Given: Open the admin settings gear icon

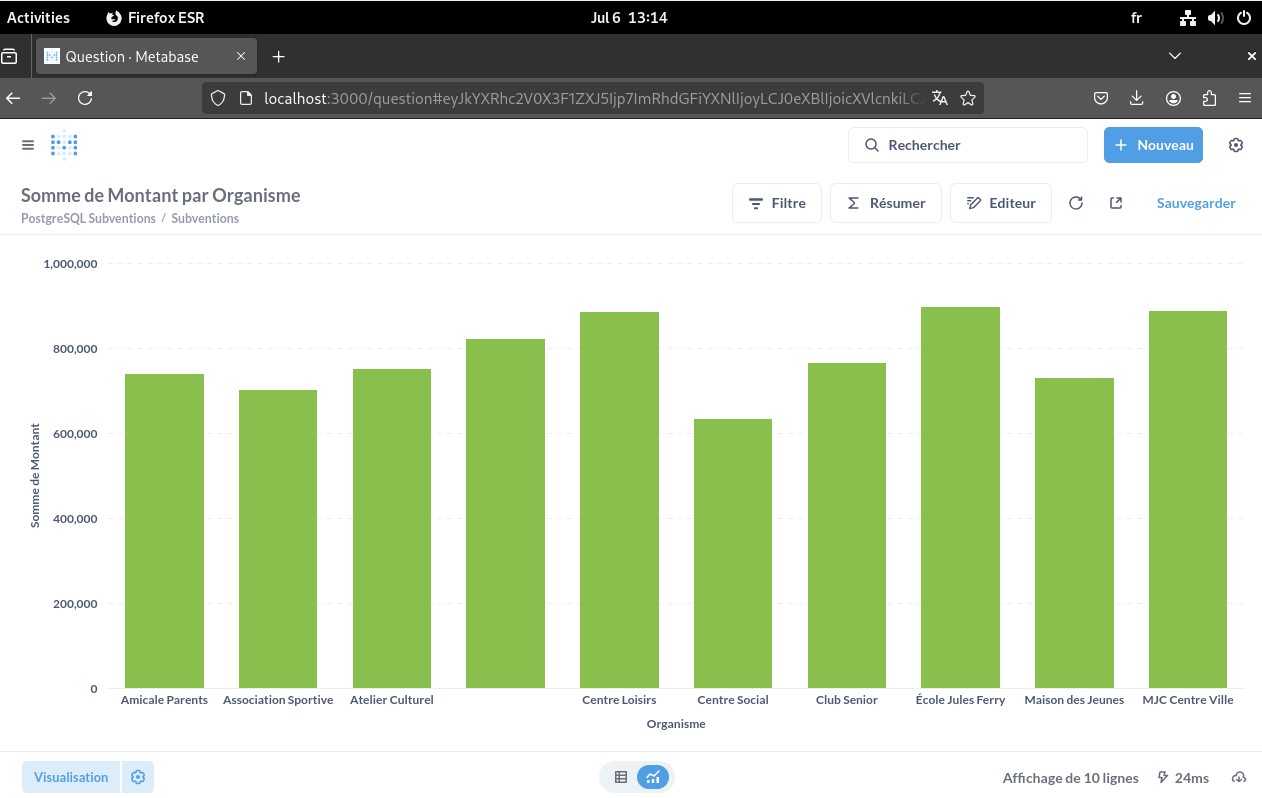Looking at the screenshot, I should click(x=1236, y=145).
